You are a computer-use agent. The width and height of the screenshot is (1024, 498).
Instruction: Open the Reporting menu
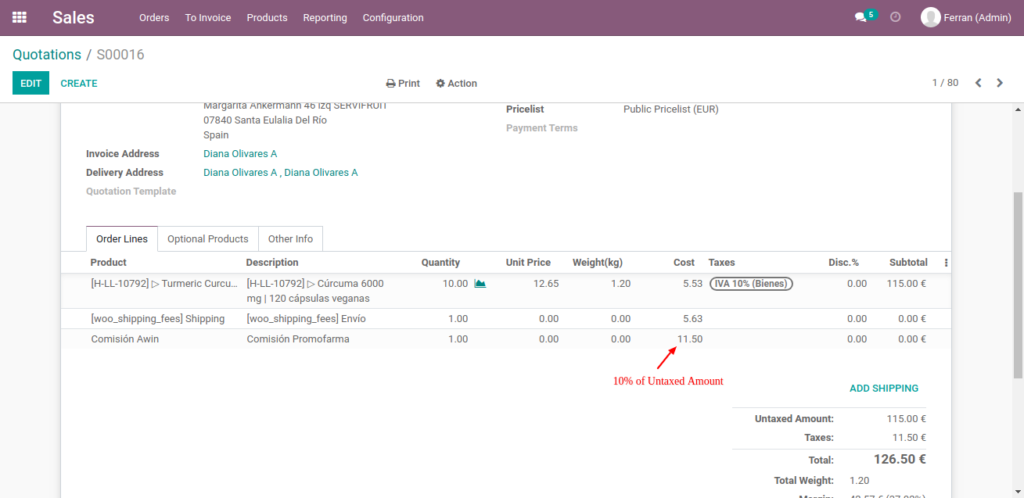point(325,18)
